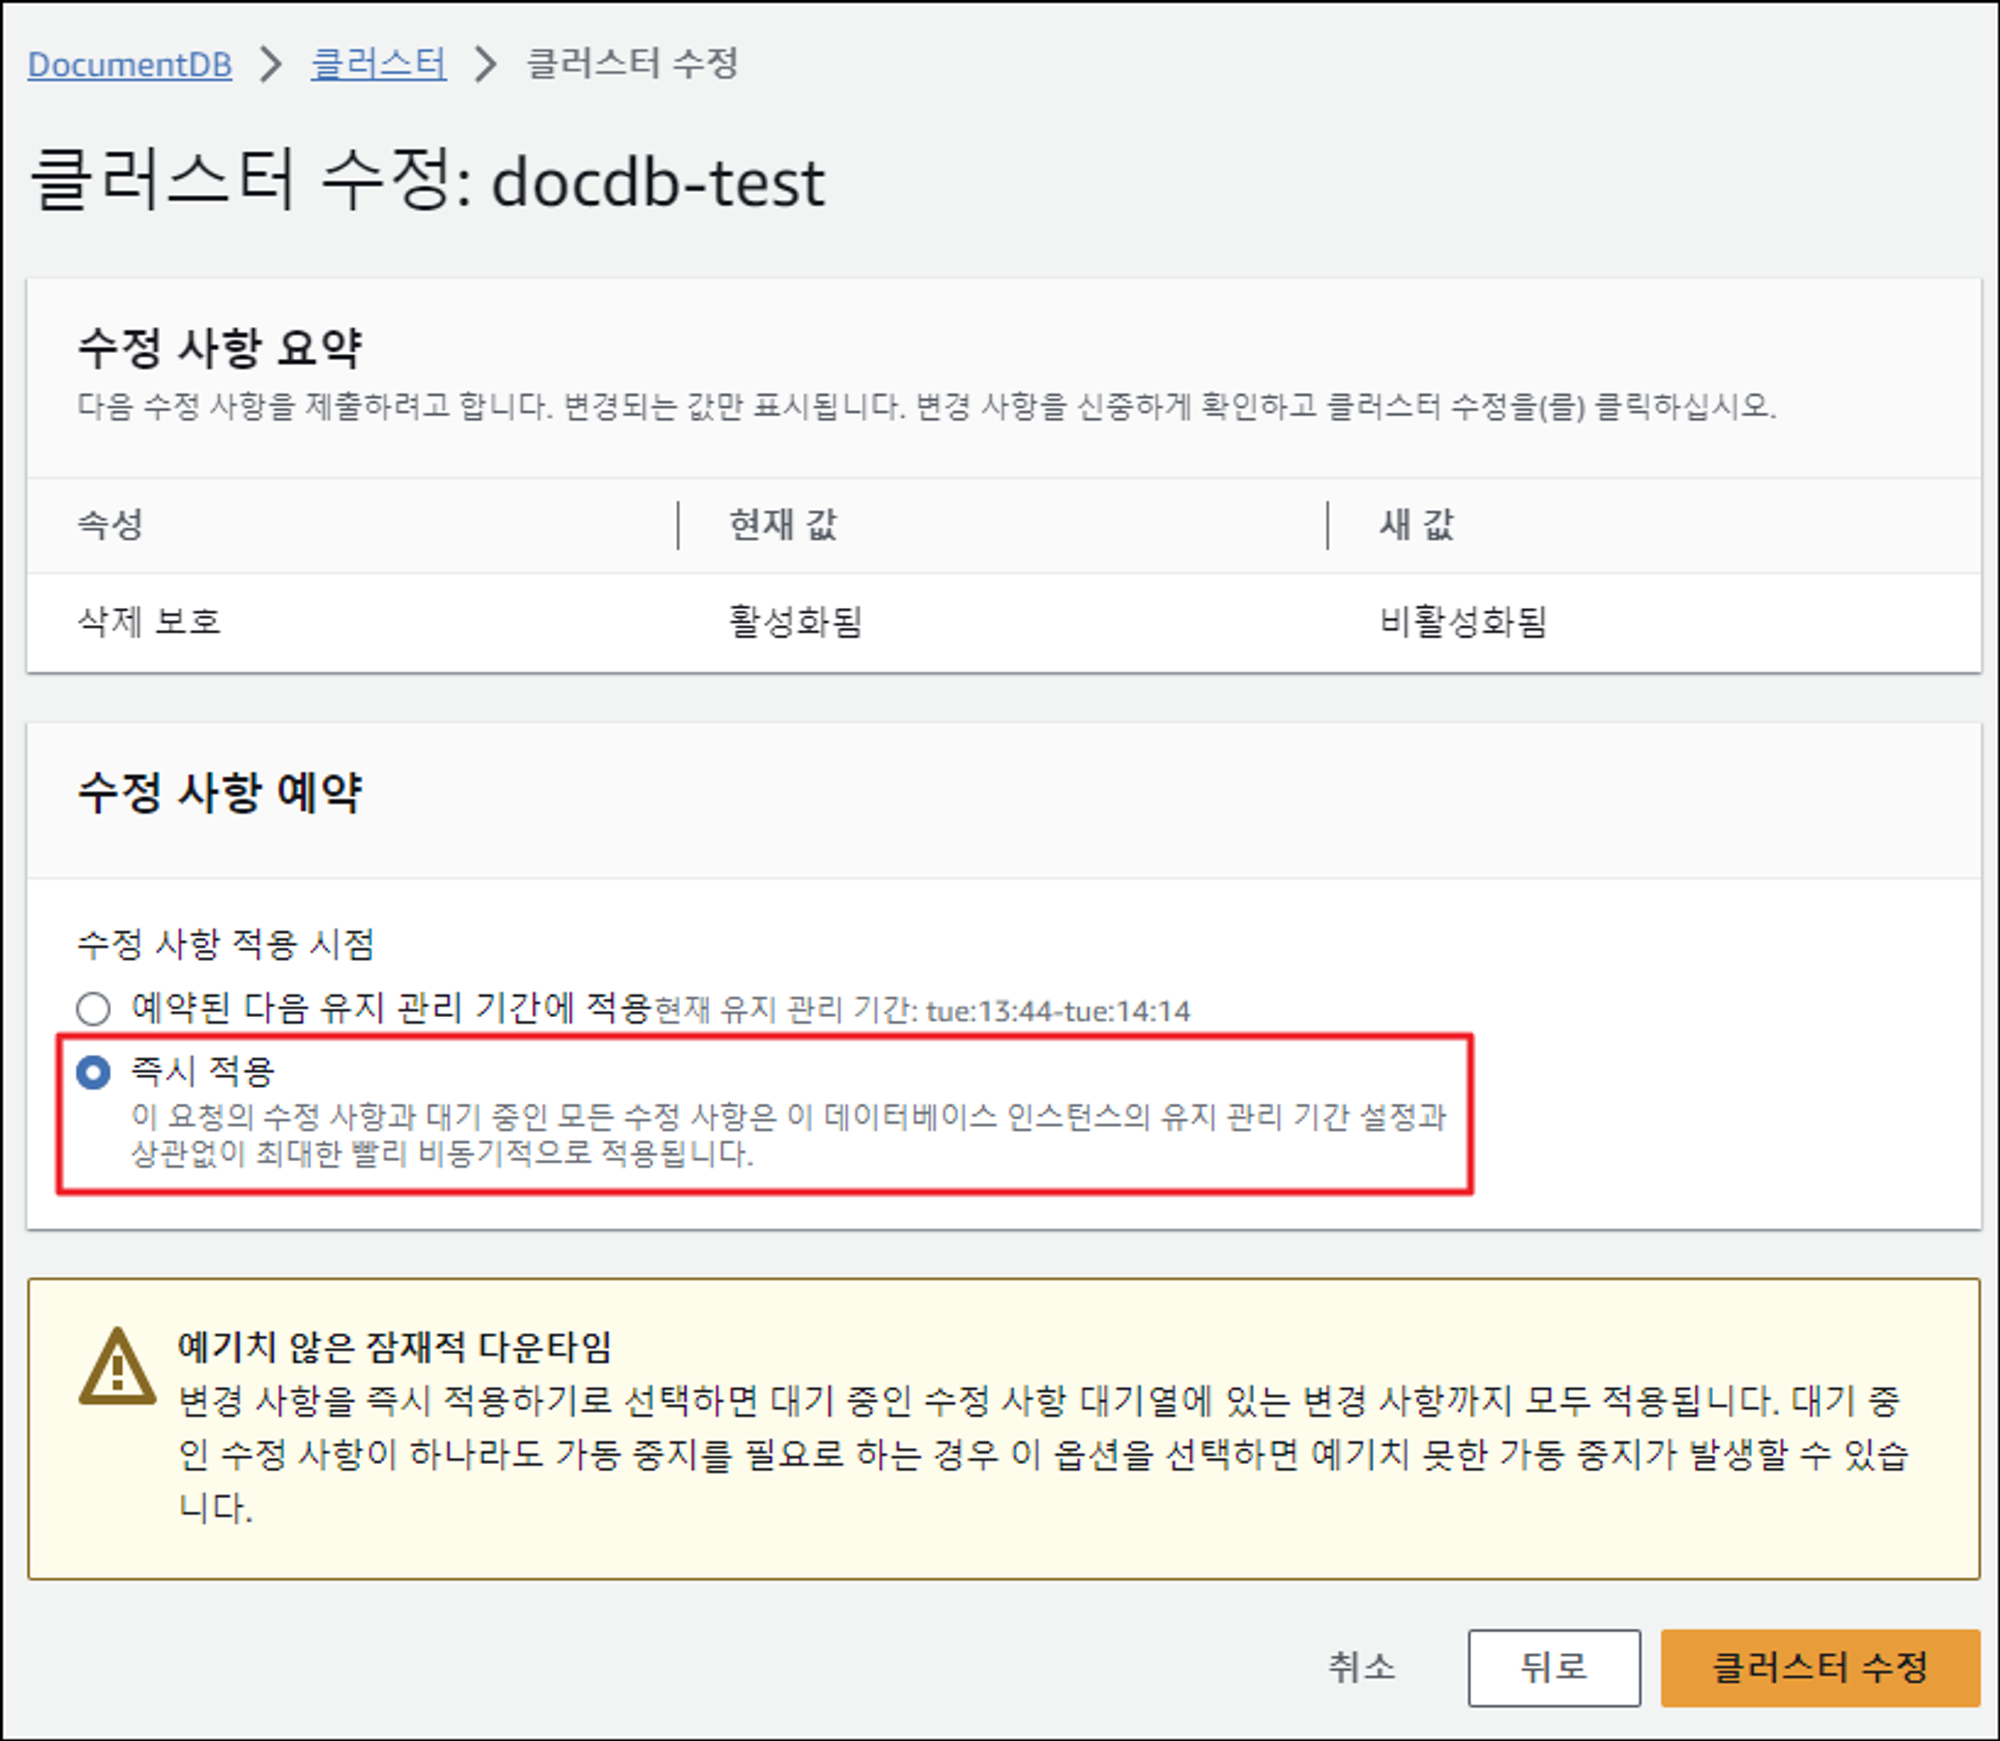Click the 활성화됨 current value cell
Viewport: 2000px width, 1741px height.
795,622
